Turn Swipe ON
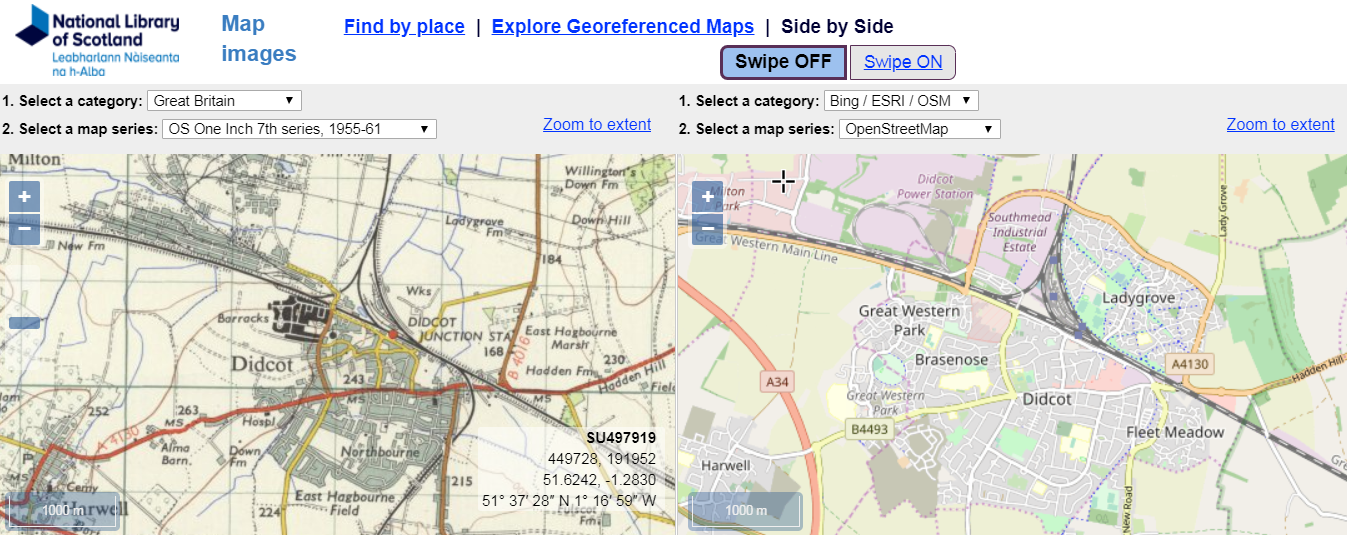Image resolution: width=1347 pixels, height=535 pixels. [903, 62]
